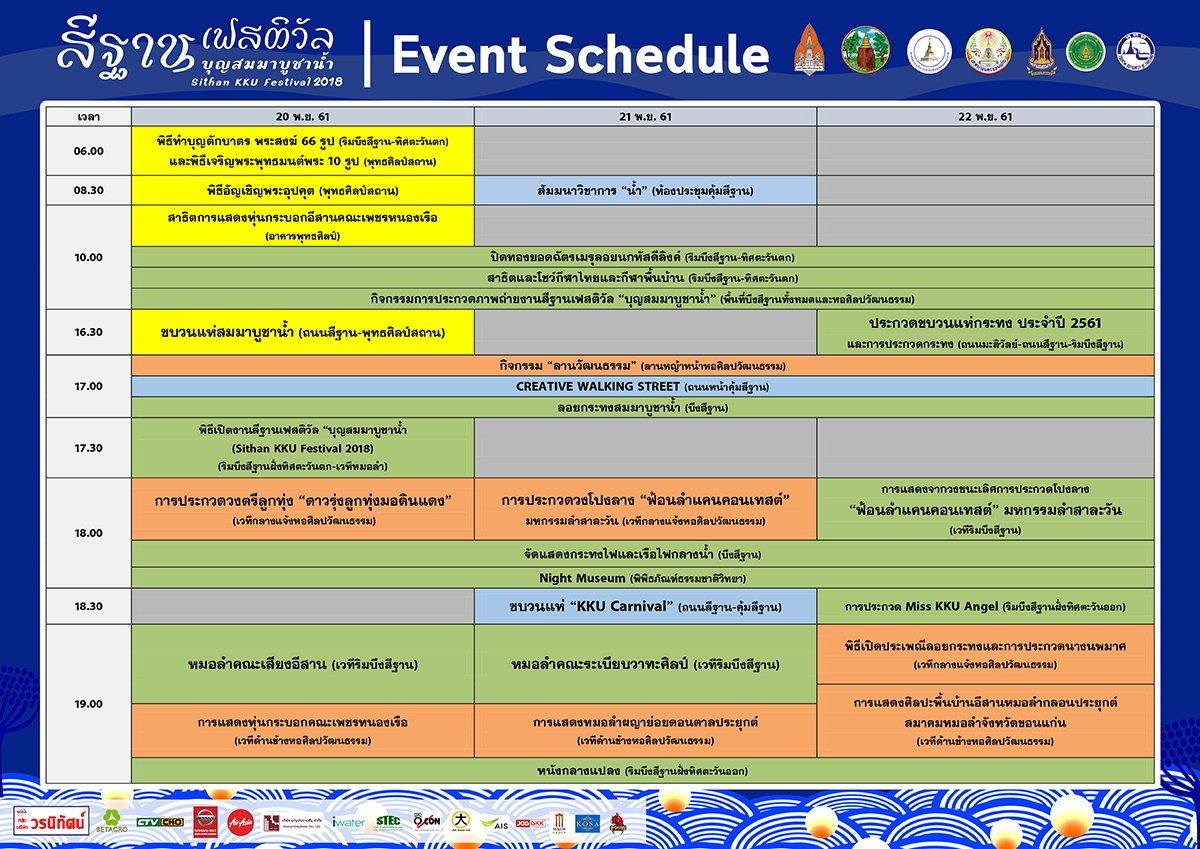Click the Sithan KKU Festival 2018 logo
This screenshot has width=1200, height=849.
[197, 50]
